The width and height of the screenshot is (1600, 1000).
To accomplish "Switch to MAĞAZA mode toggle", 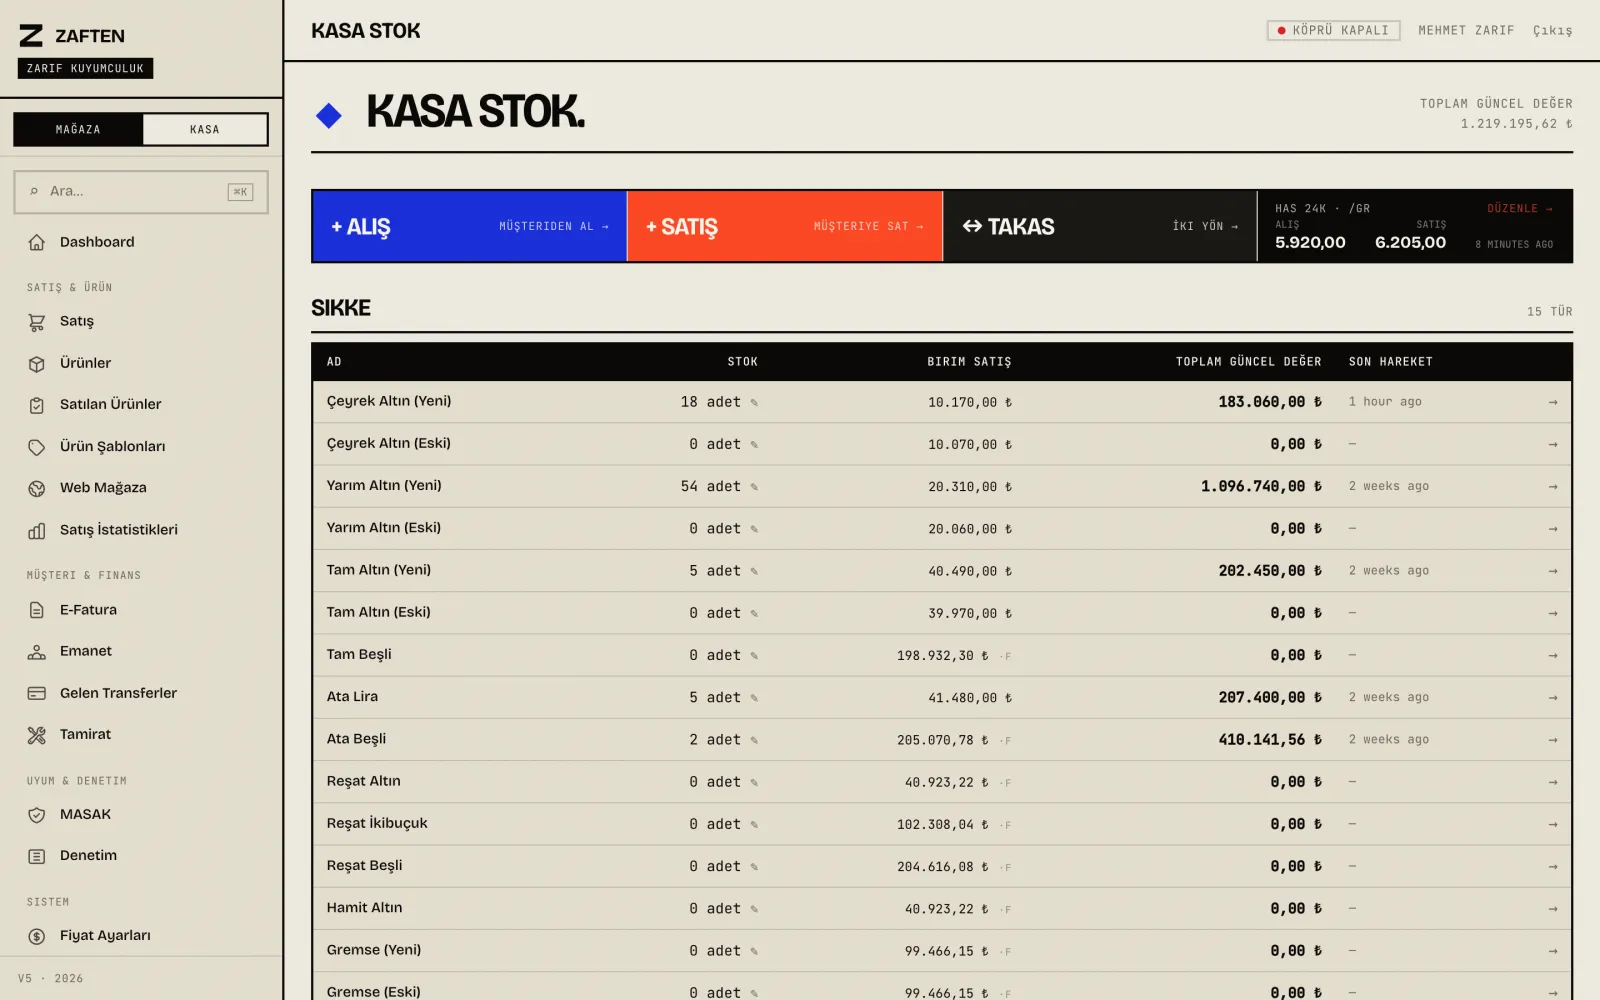I will [x=78, y=129].
